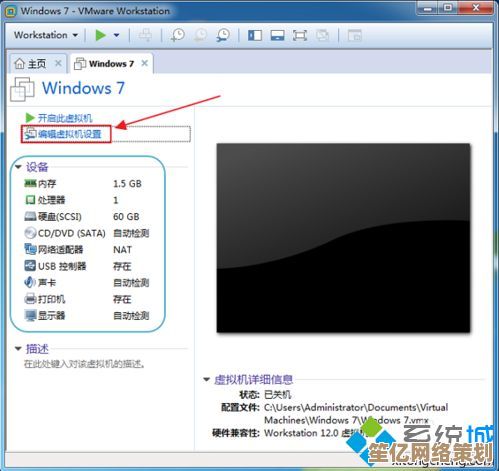This screenshot has height=471, width=499.
Task: Click the 1.5 GB memory value
Action: pyautogui.click(x=127, y=184)
